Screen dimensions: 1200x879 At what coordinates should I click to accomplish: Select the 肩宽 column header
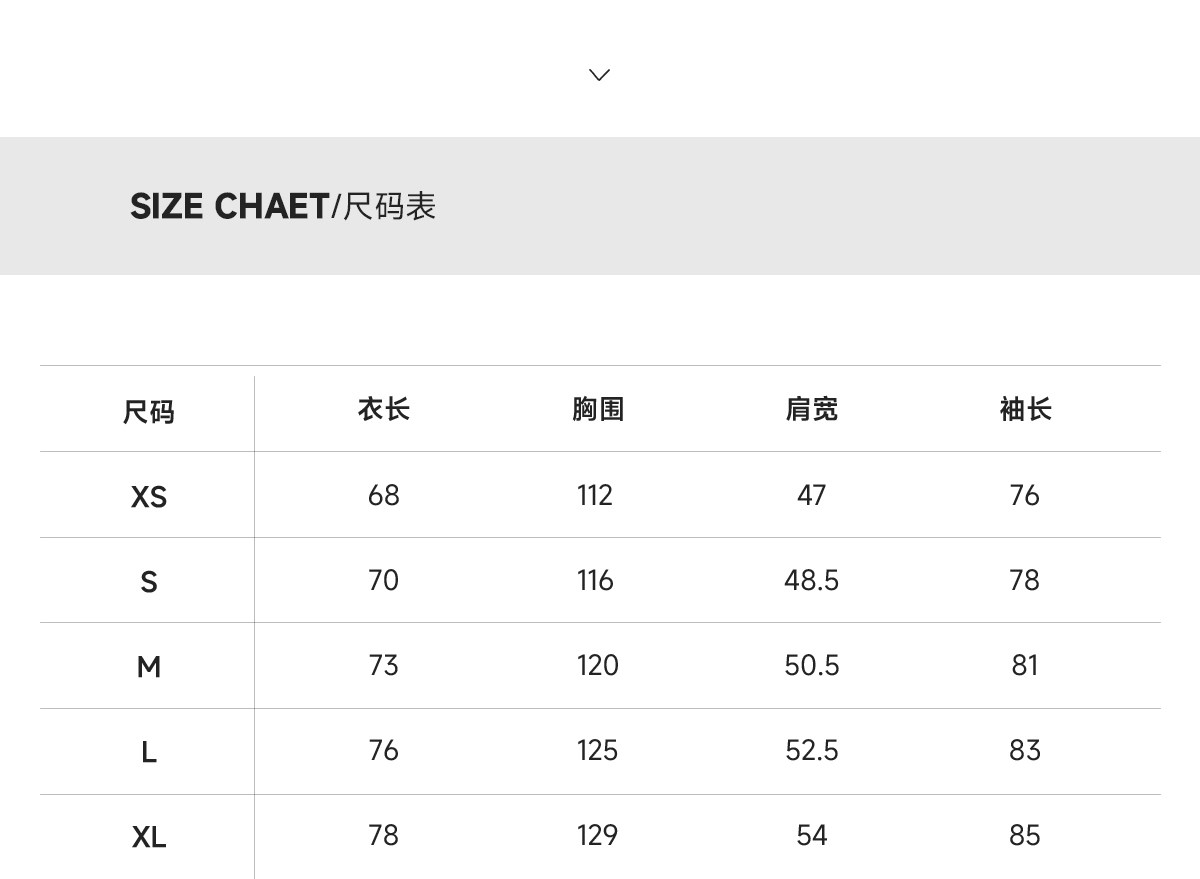point(811,409)
